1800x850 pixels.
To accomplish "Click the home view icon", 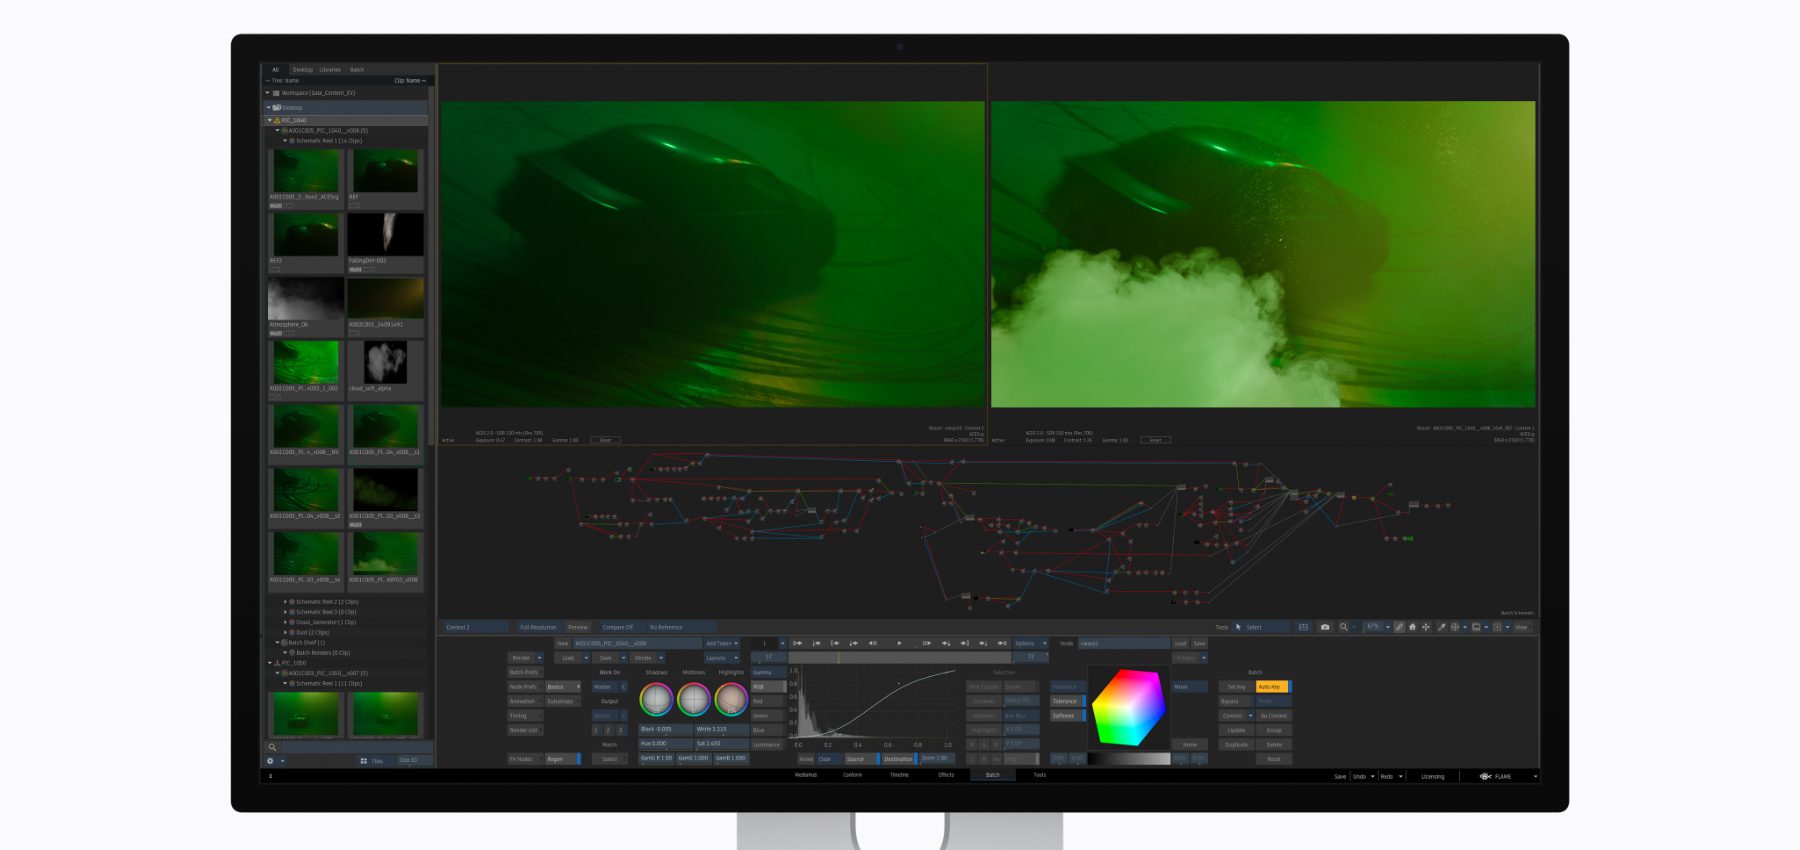I will pyautogui.click(x=1412, y=627).
